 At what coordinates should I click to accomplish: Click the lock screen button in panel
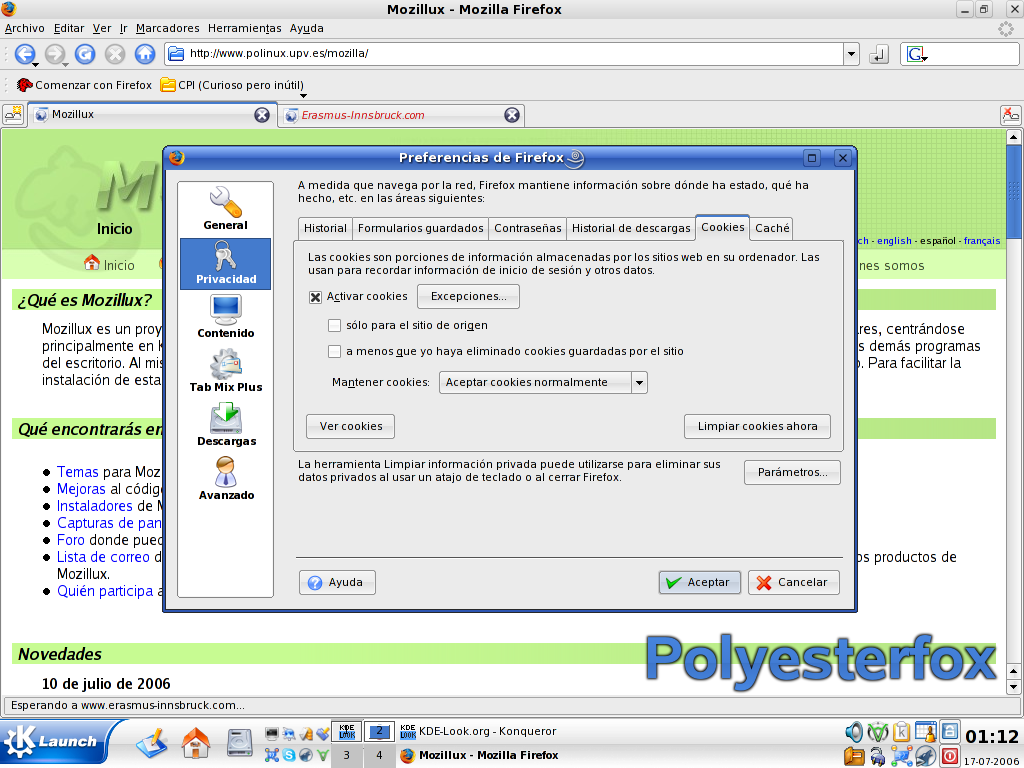[950, 731]
